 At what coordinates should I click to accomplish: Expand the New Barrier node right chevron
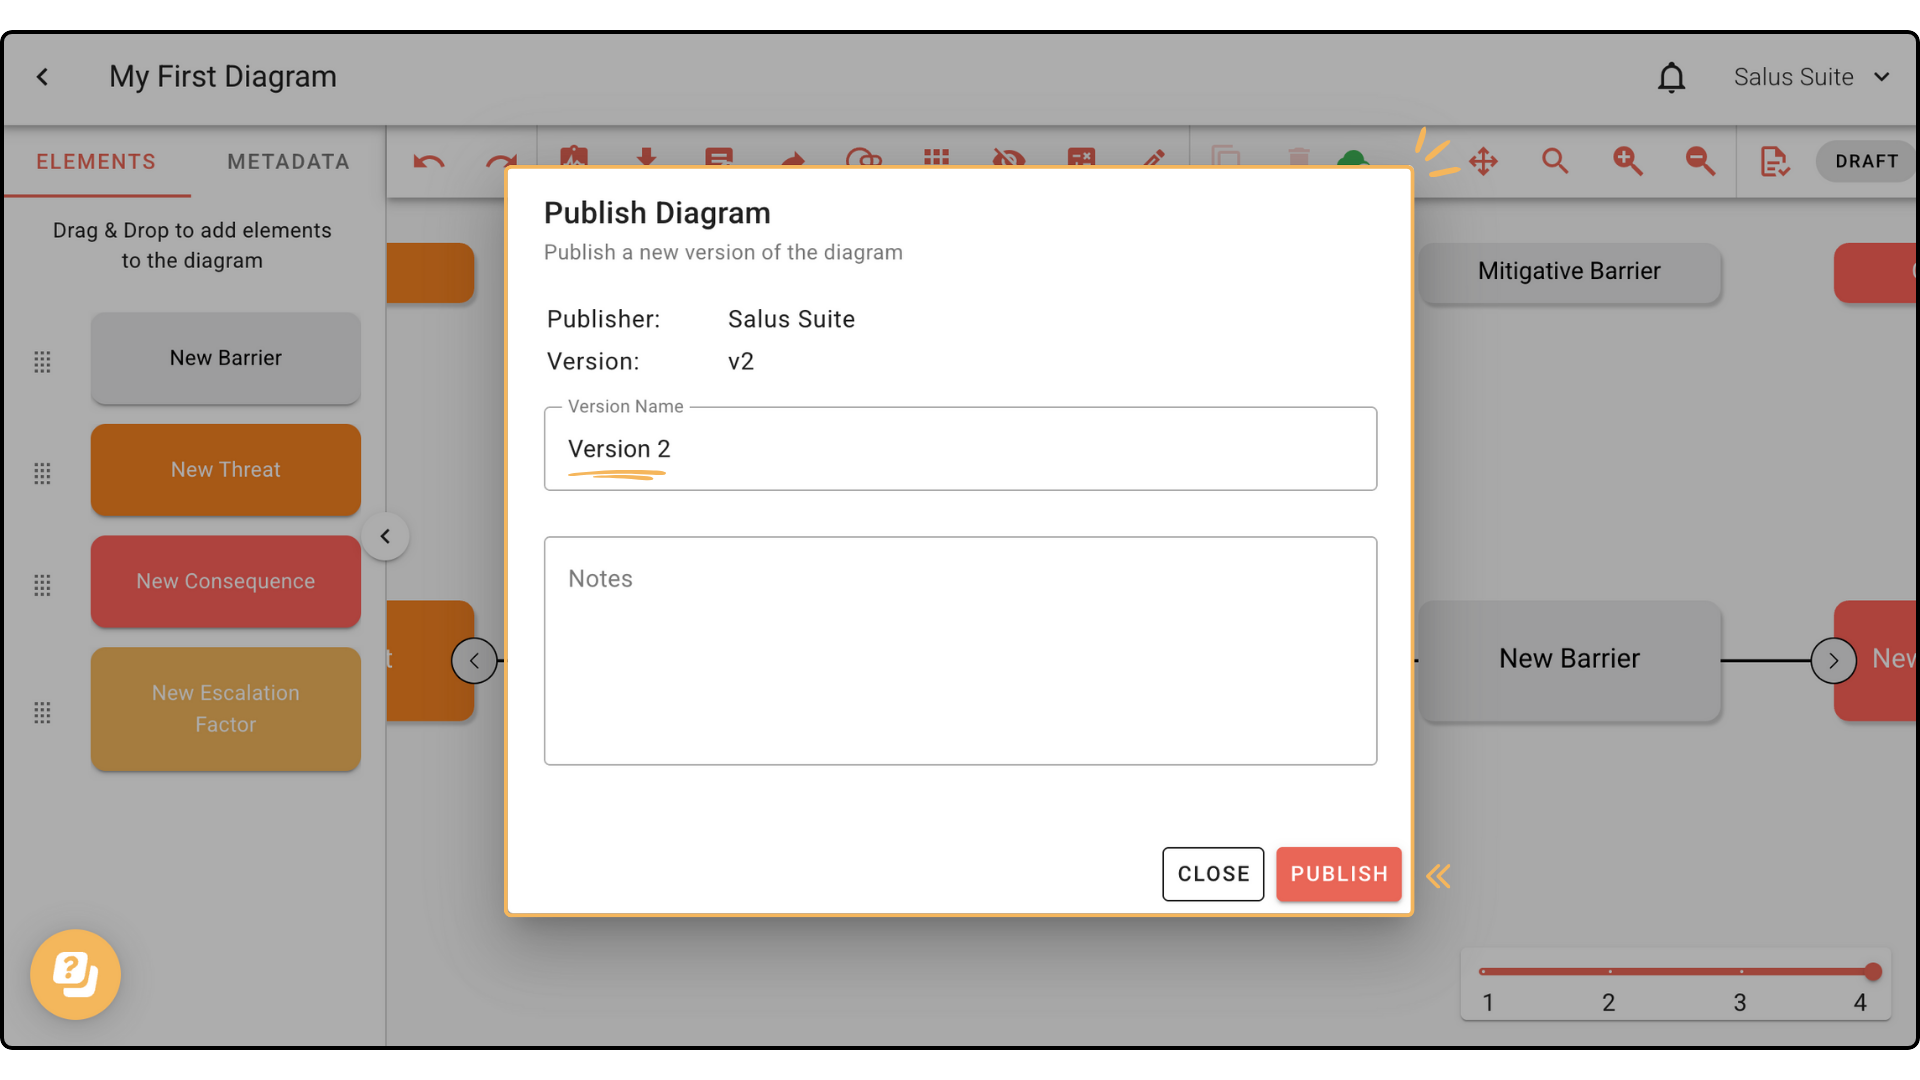tap(1833, 660)
